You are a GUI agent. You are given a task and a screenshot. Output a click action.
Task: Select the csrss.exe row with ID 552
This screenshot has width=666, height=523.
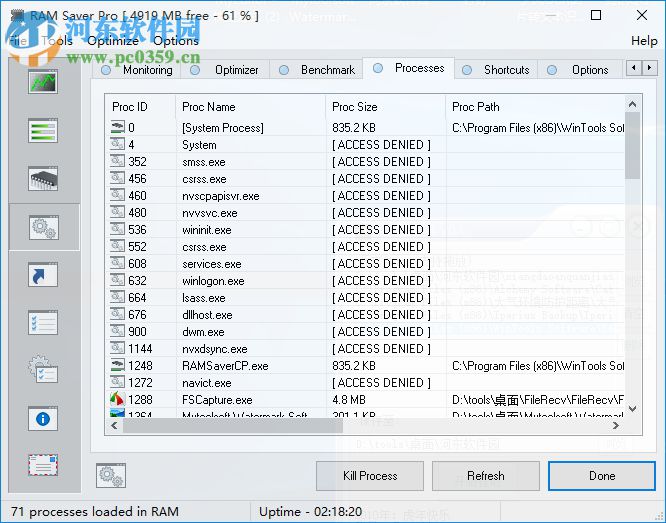(x=366, y=246)
